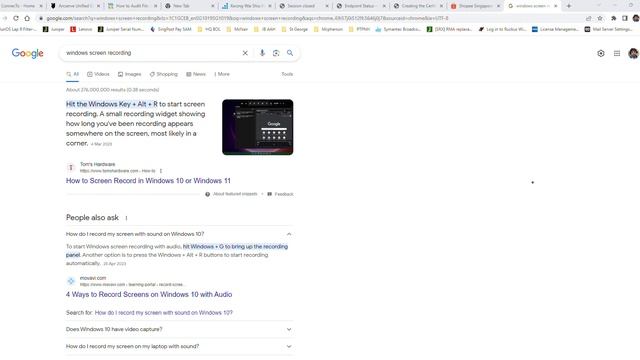Viewport: 640px width, 360px height.
Task: Switch to the New Tab browser tab
Action: click(189, 6)
